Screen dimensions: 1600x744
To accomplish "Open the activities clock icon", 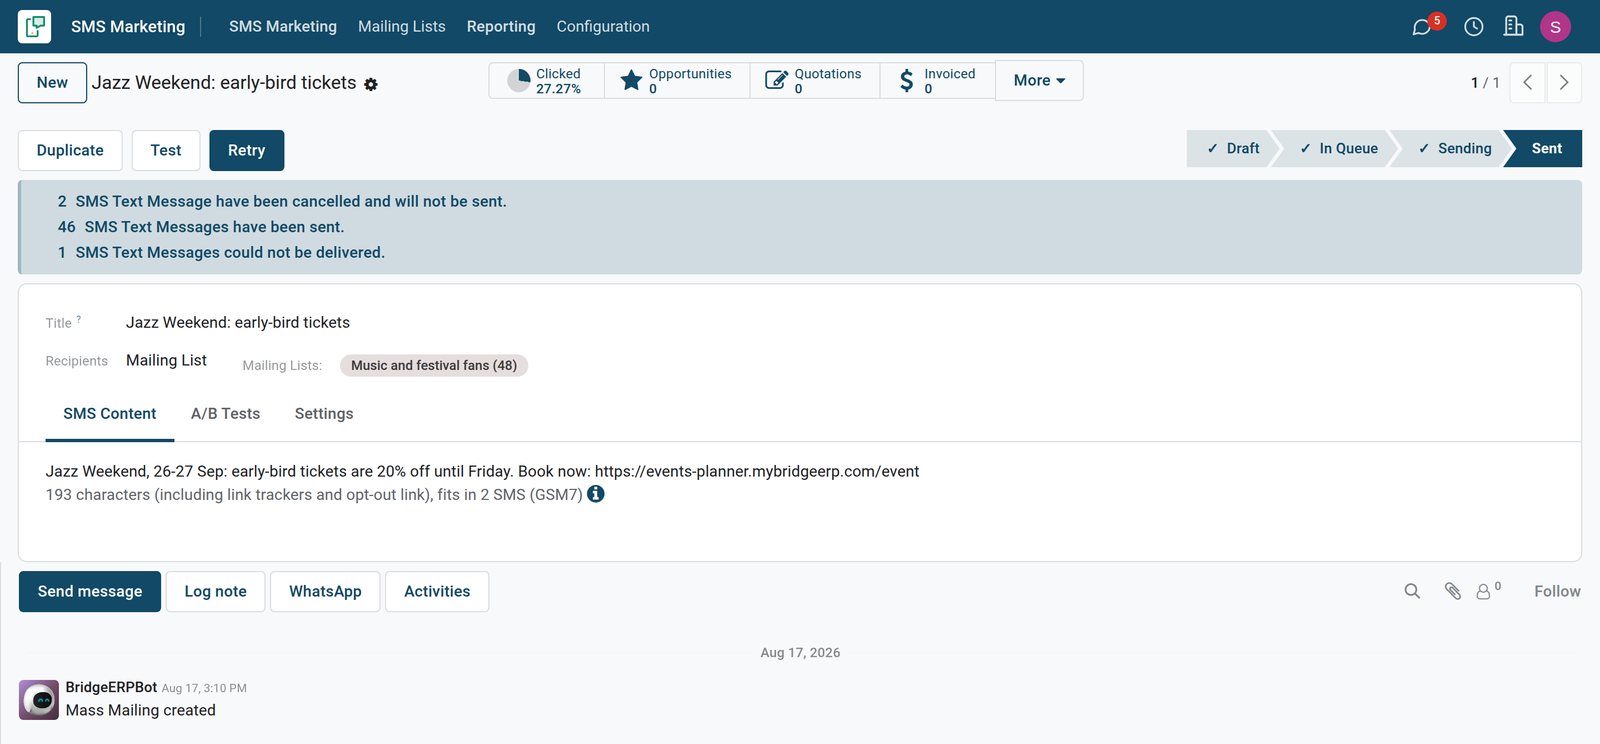I will (1474, 27).
